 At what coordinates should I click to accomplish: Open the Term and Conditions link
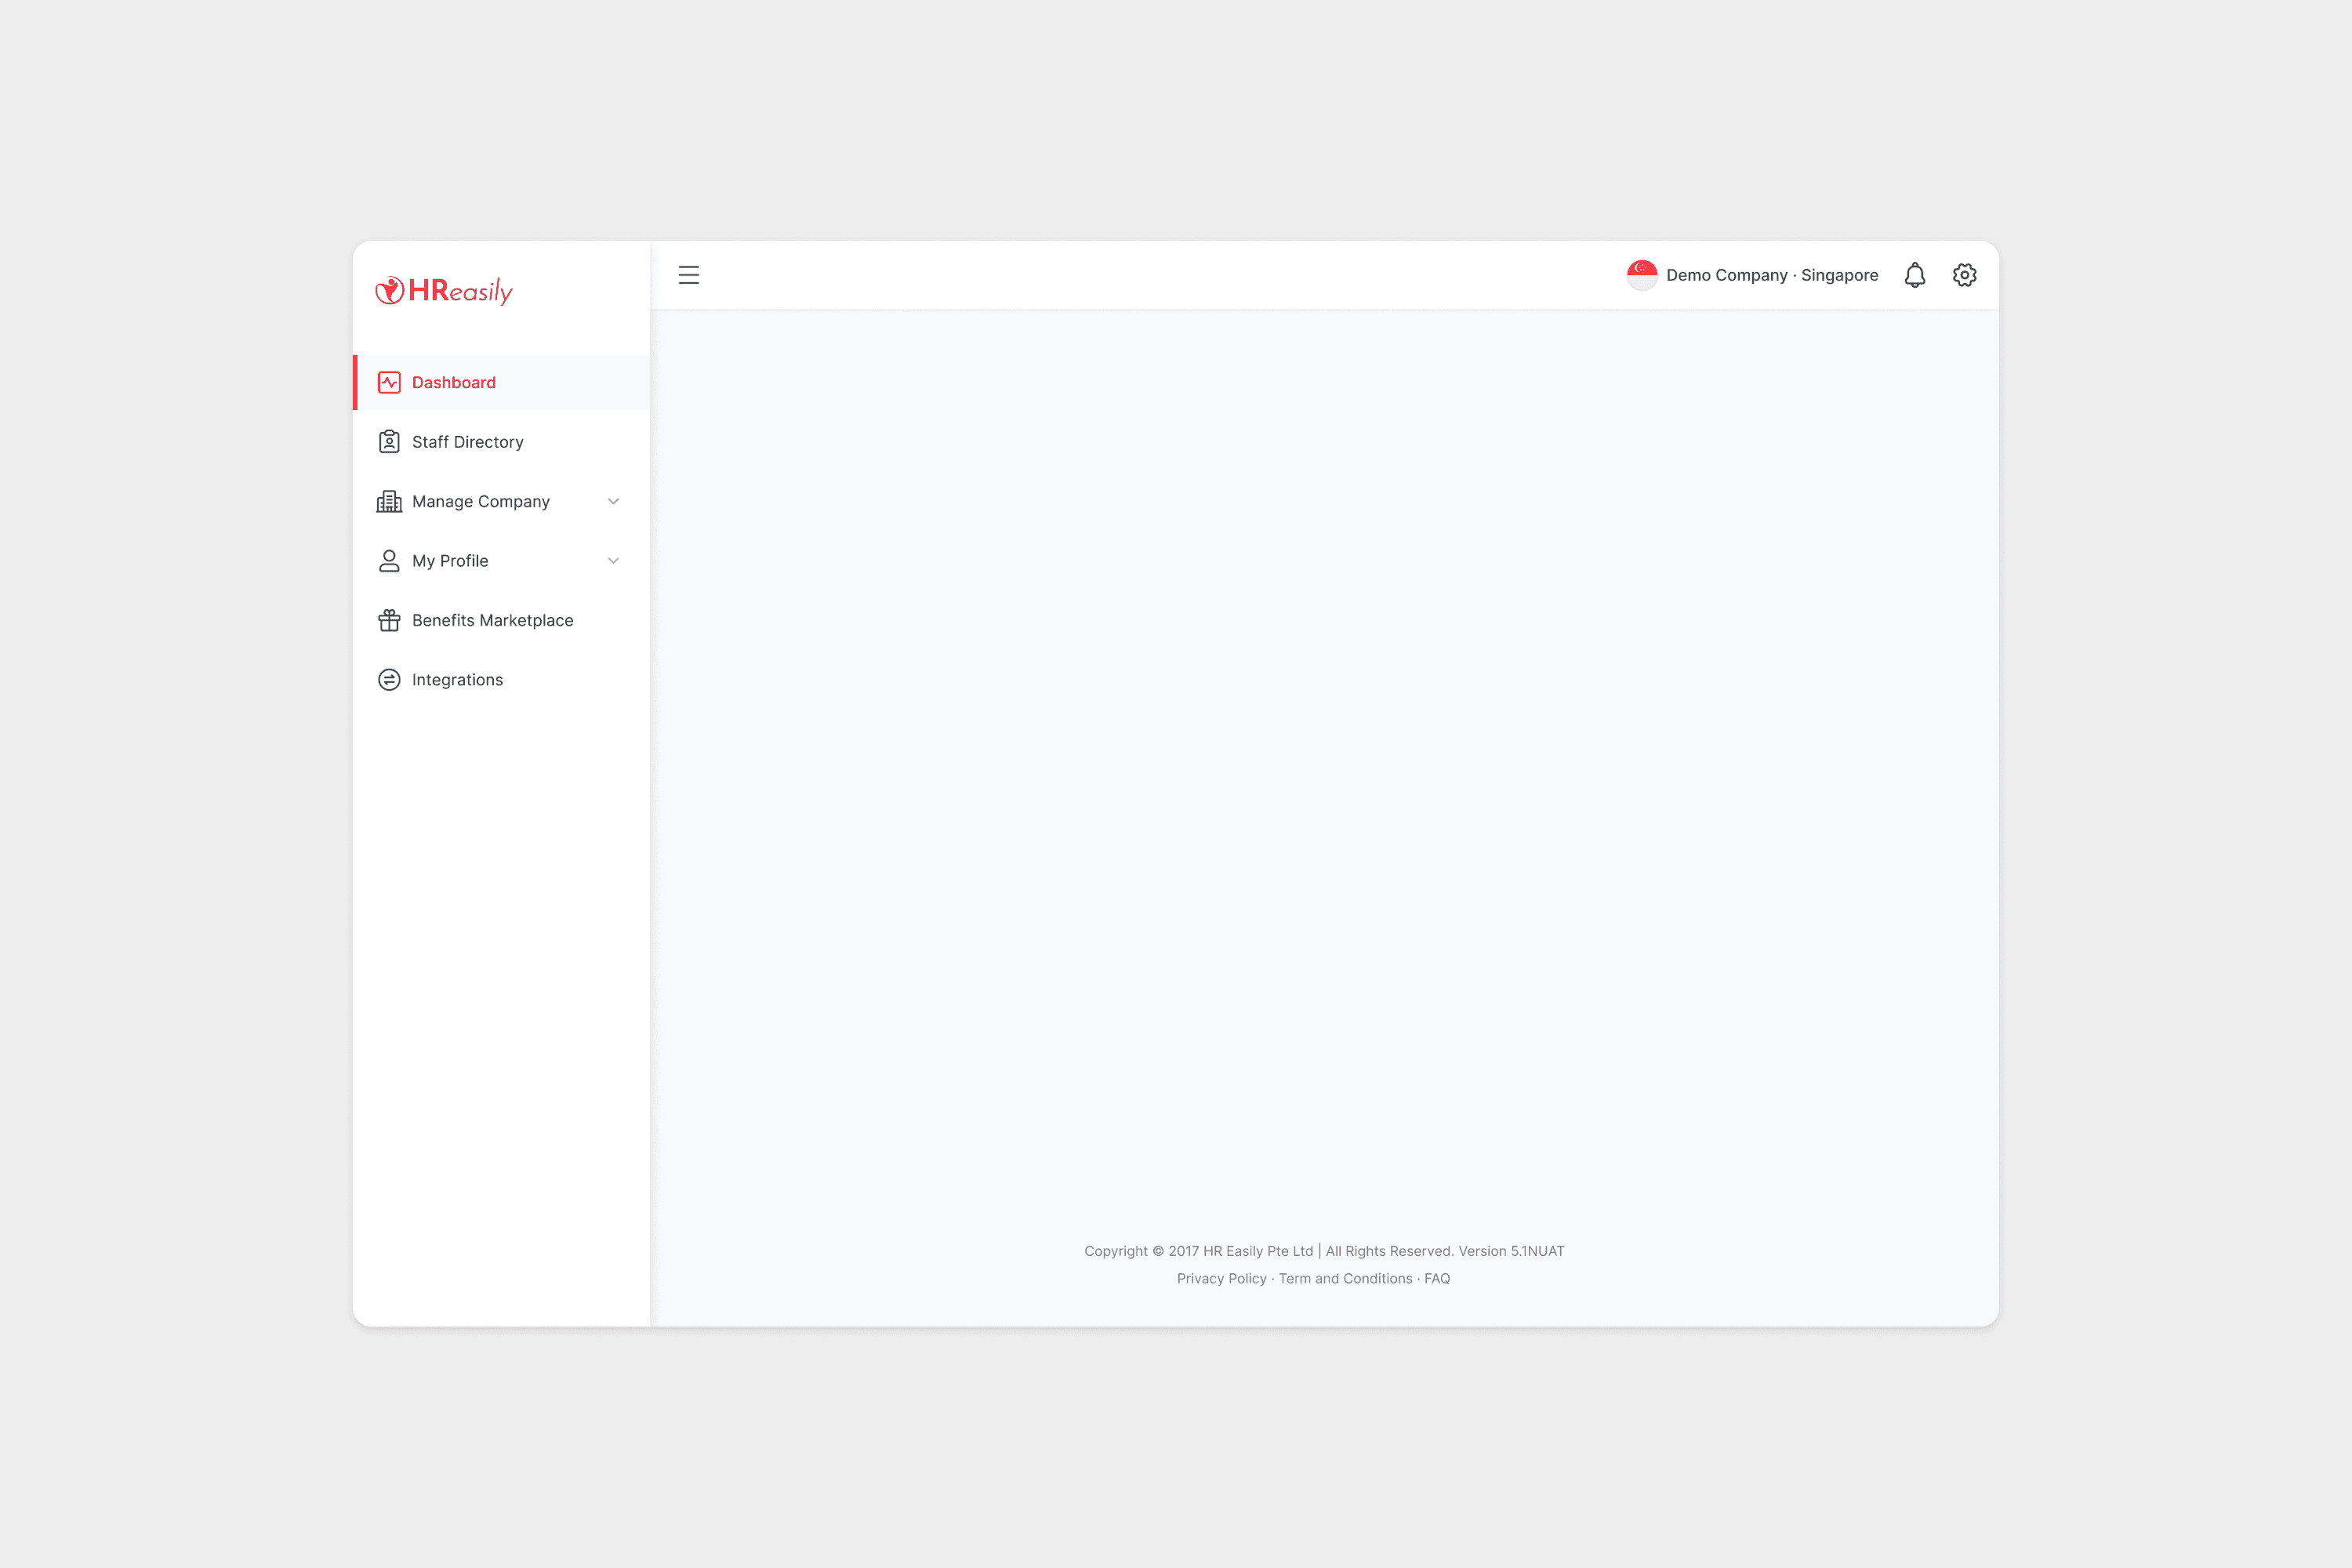[1345, 1278]
